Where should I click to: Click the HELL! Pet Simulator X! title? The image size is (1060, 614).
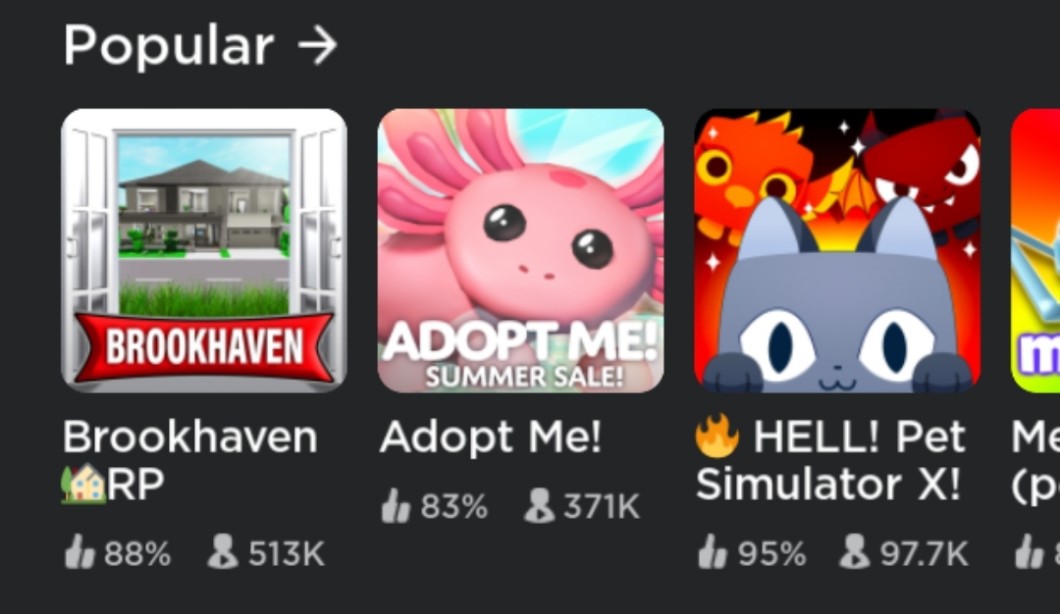point(831,460)
